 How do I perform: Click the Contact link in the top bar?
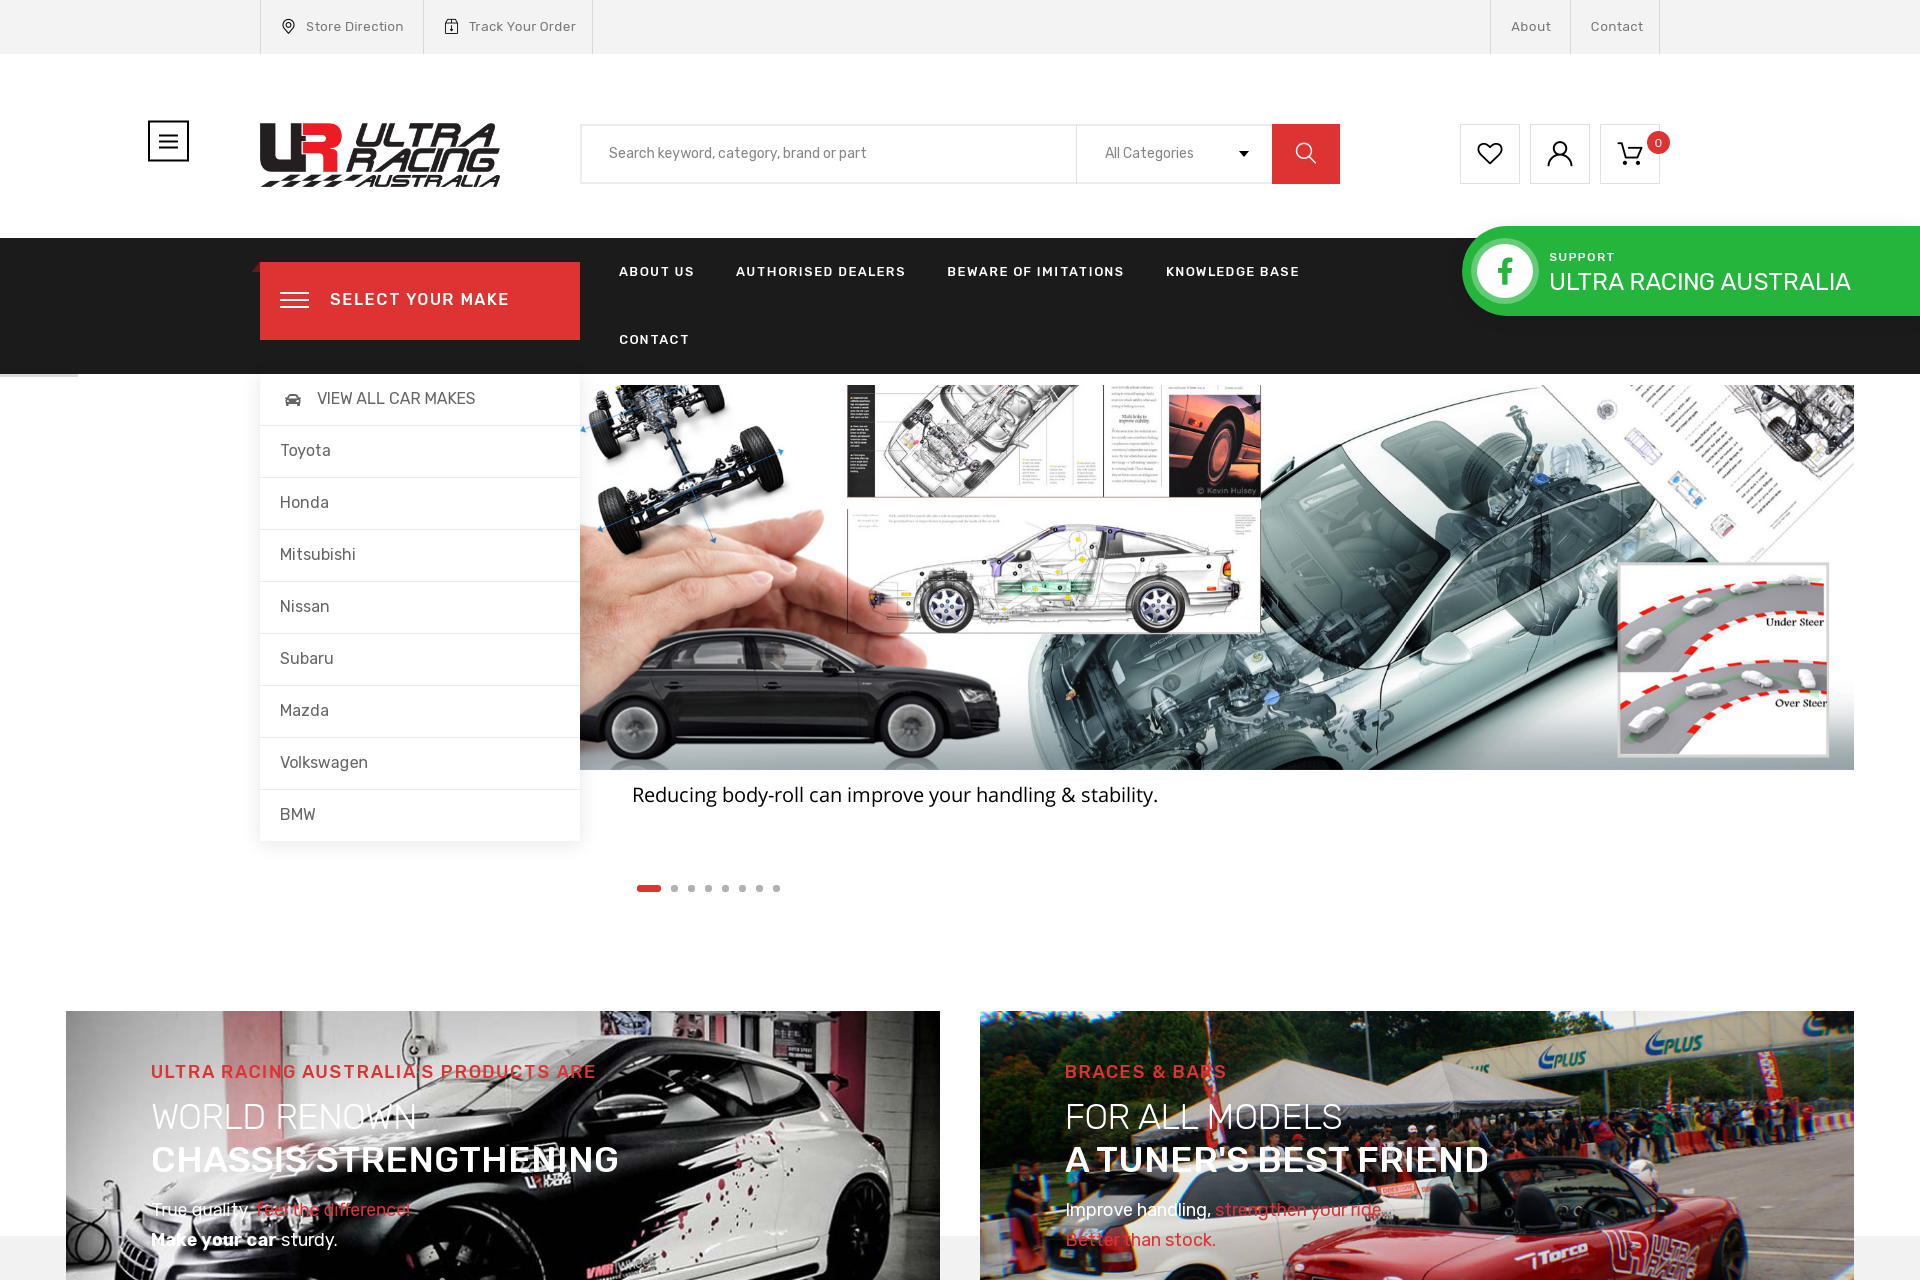[1616, 27]
